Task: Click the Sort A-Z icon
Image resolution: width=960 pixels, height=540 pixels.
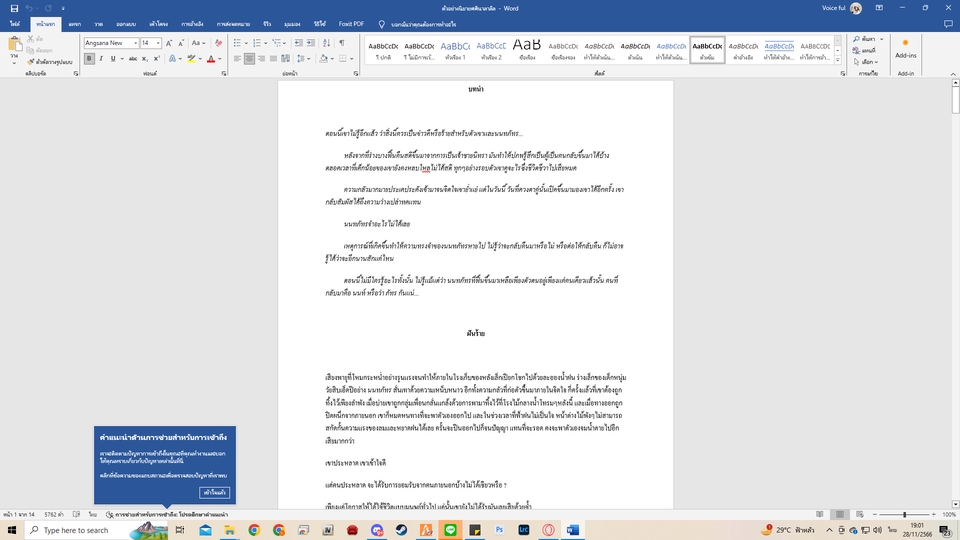Action: 326,43
